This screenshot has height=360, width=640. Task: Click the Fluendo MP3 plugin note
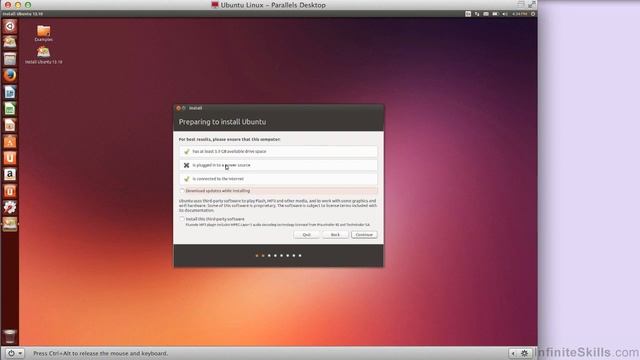tap(278, 224)
